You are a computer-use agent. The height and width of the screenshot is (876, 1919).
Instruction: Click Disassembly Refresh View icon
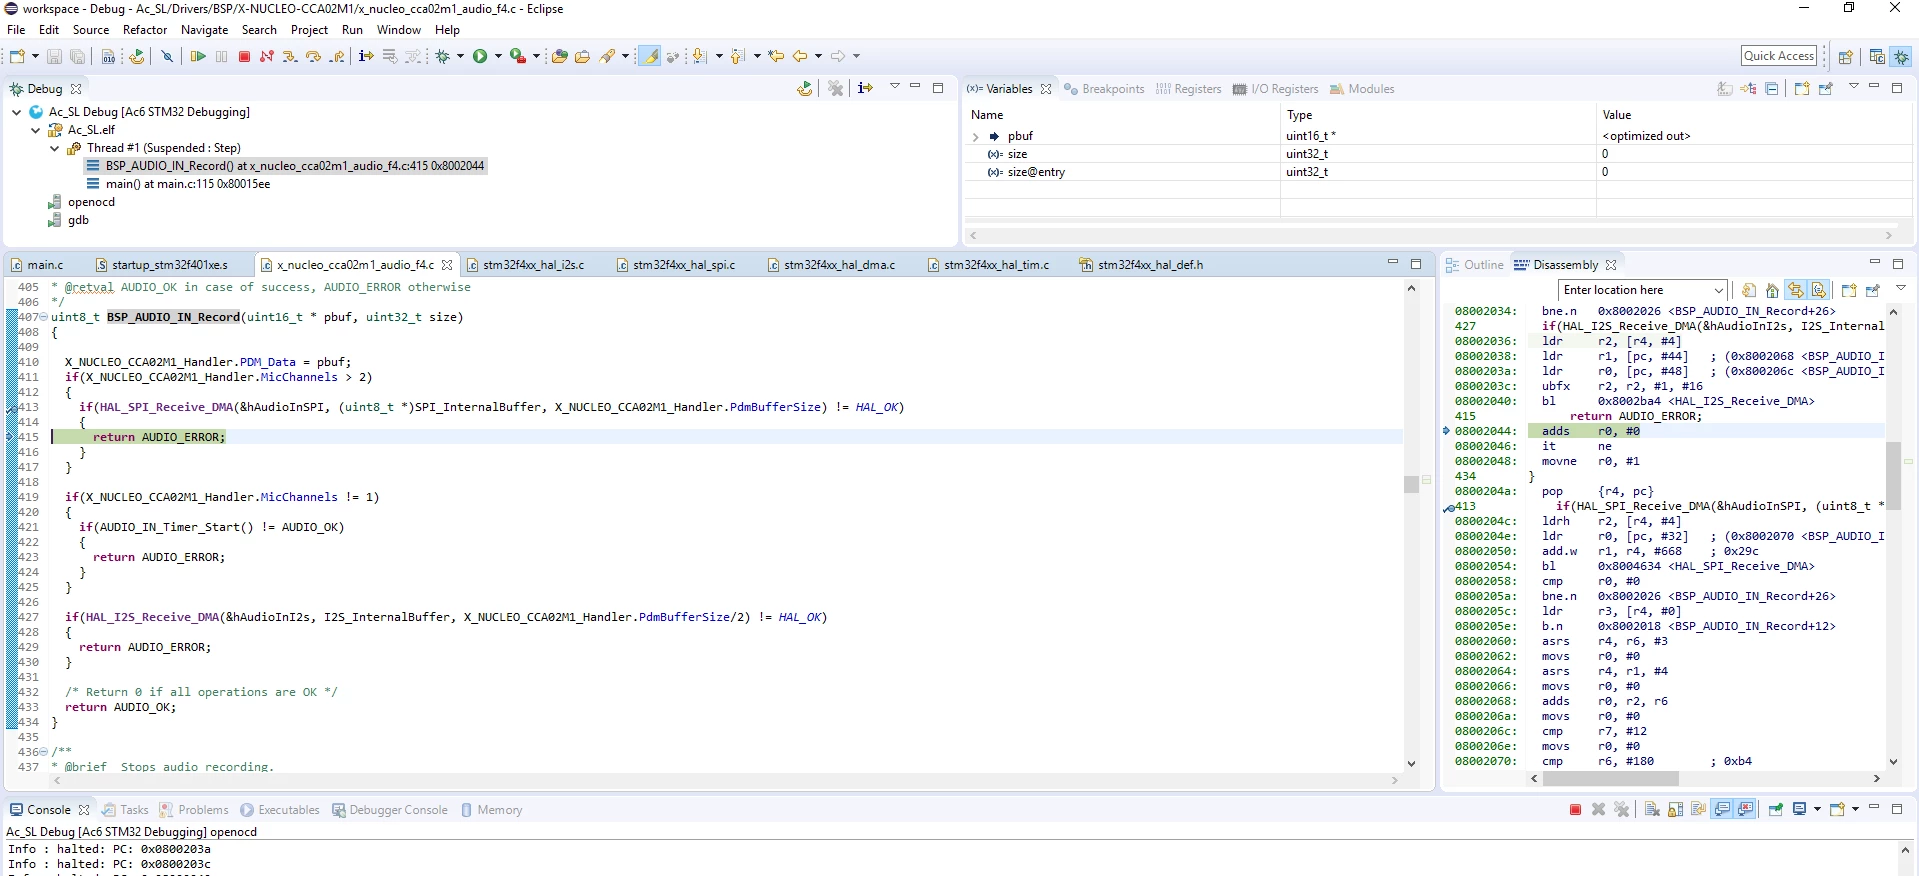click(1749, 290)
